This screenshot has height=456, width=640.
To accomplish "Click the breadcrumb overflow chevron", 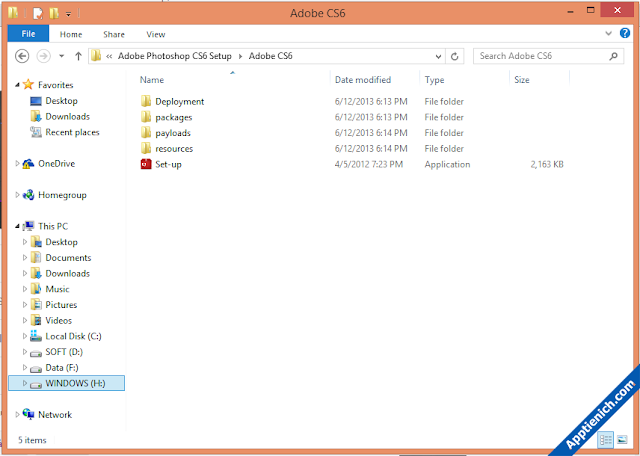I will [109, 56].
